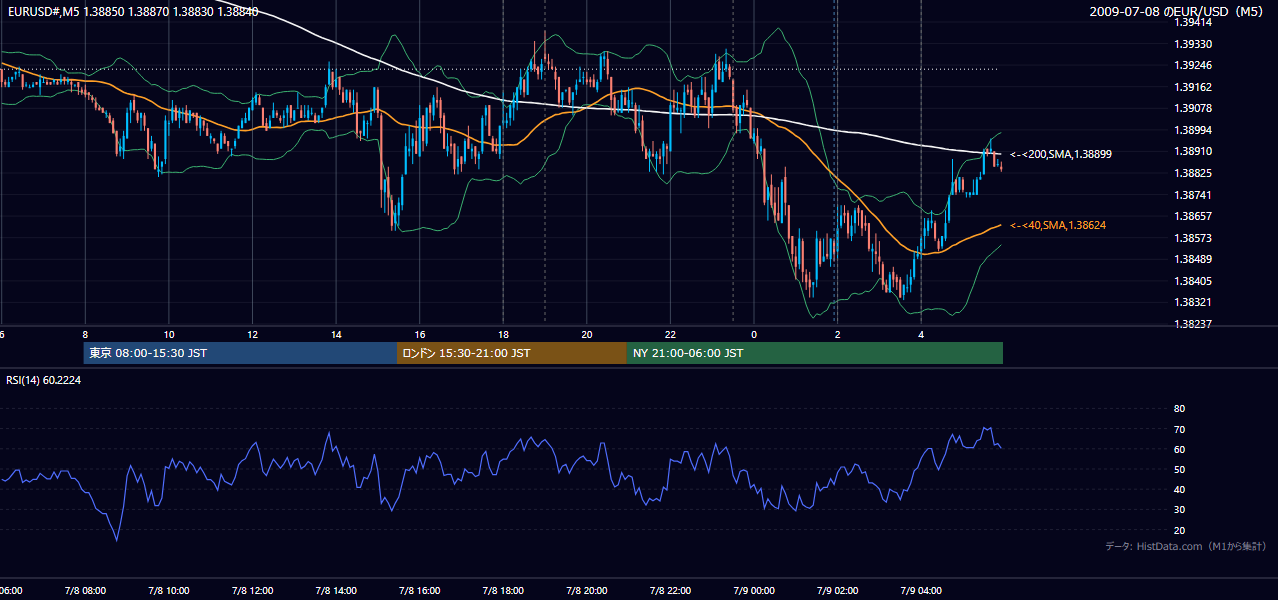Click price axis value 1.38994
Image resolution: width=1278 pixels, height=600 pixels.
click(1193, 130)
